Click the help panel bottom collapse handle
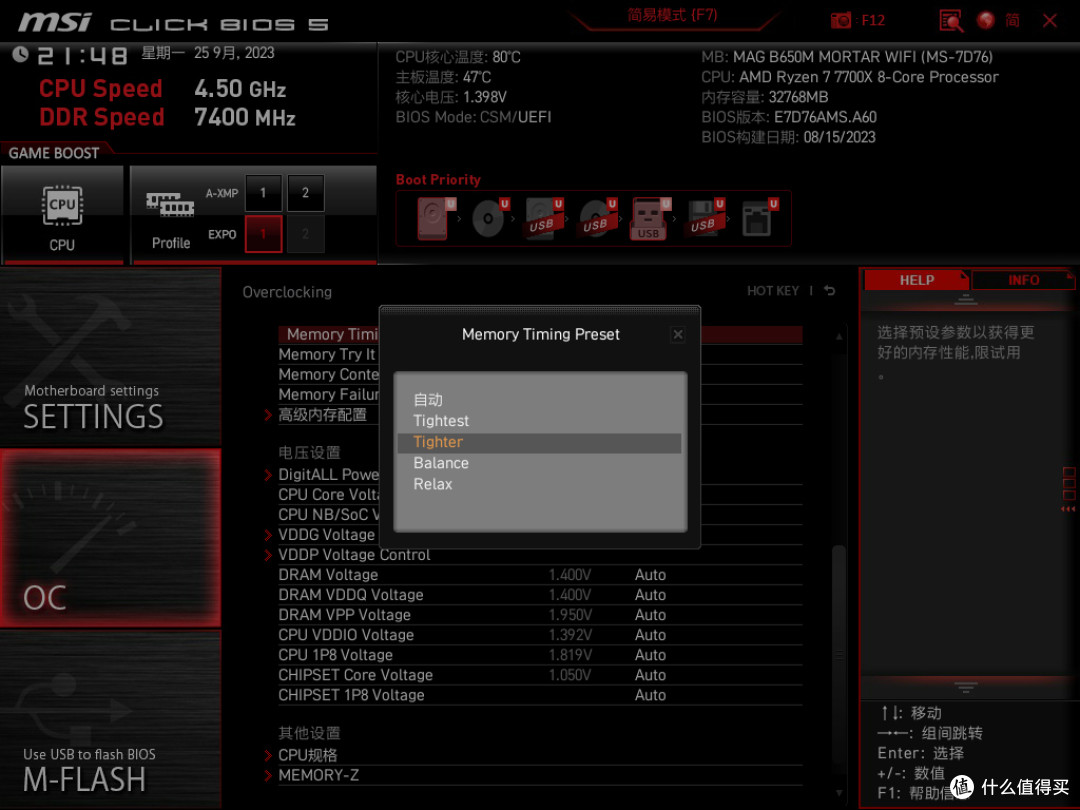Screen dimensions: 1080x810 966,687
